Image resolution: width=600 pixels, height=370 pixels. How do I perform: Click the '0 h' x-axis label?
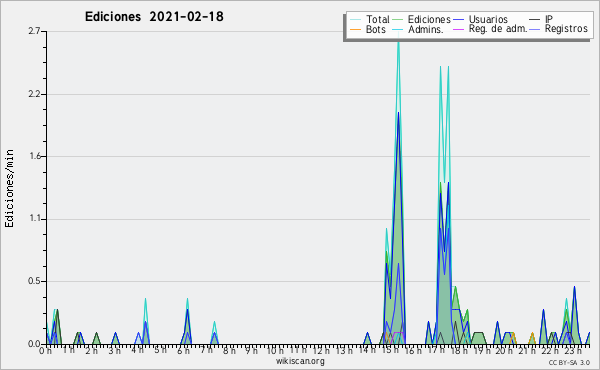46,351
